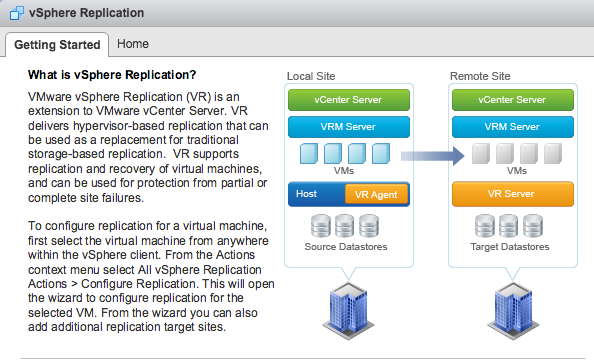594x362 pixels.
Task: Select the Remote Site VRM Server block
Action: [x=513, y=127]
